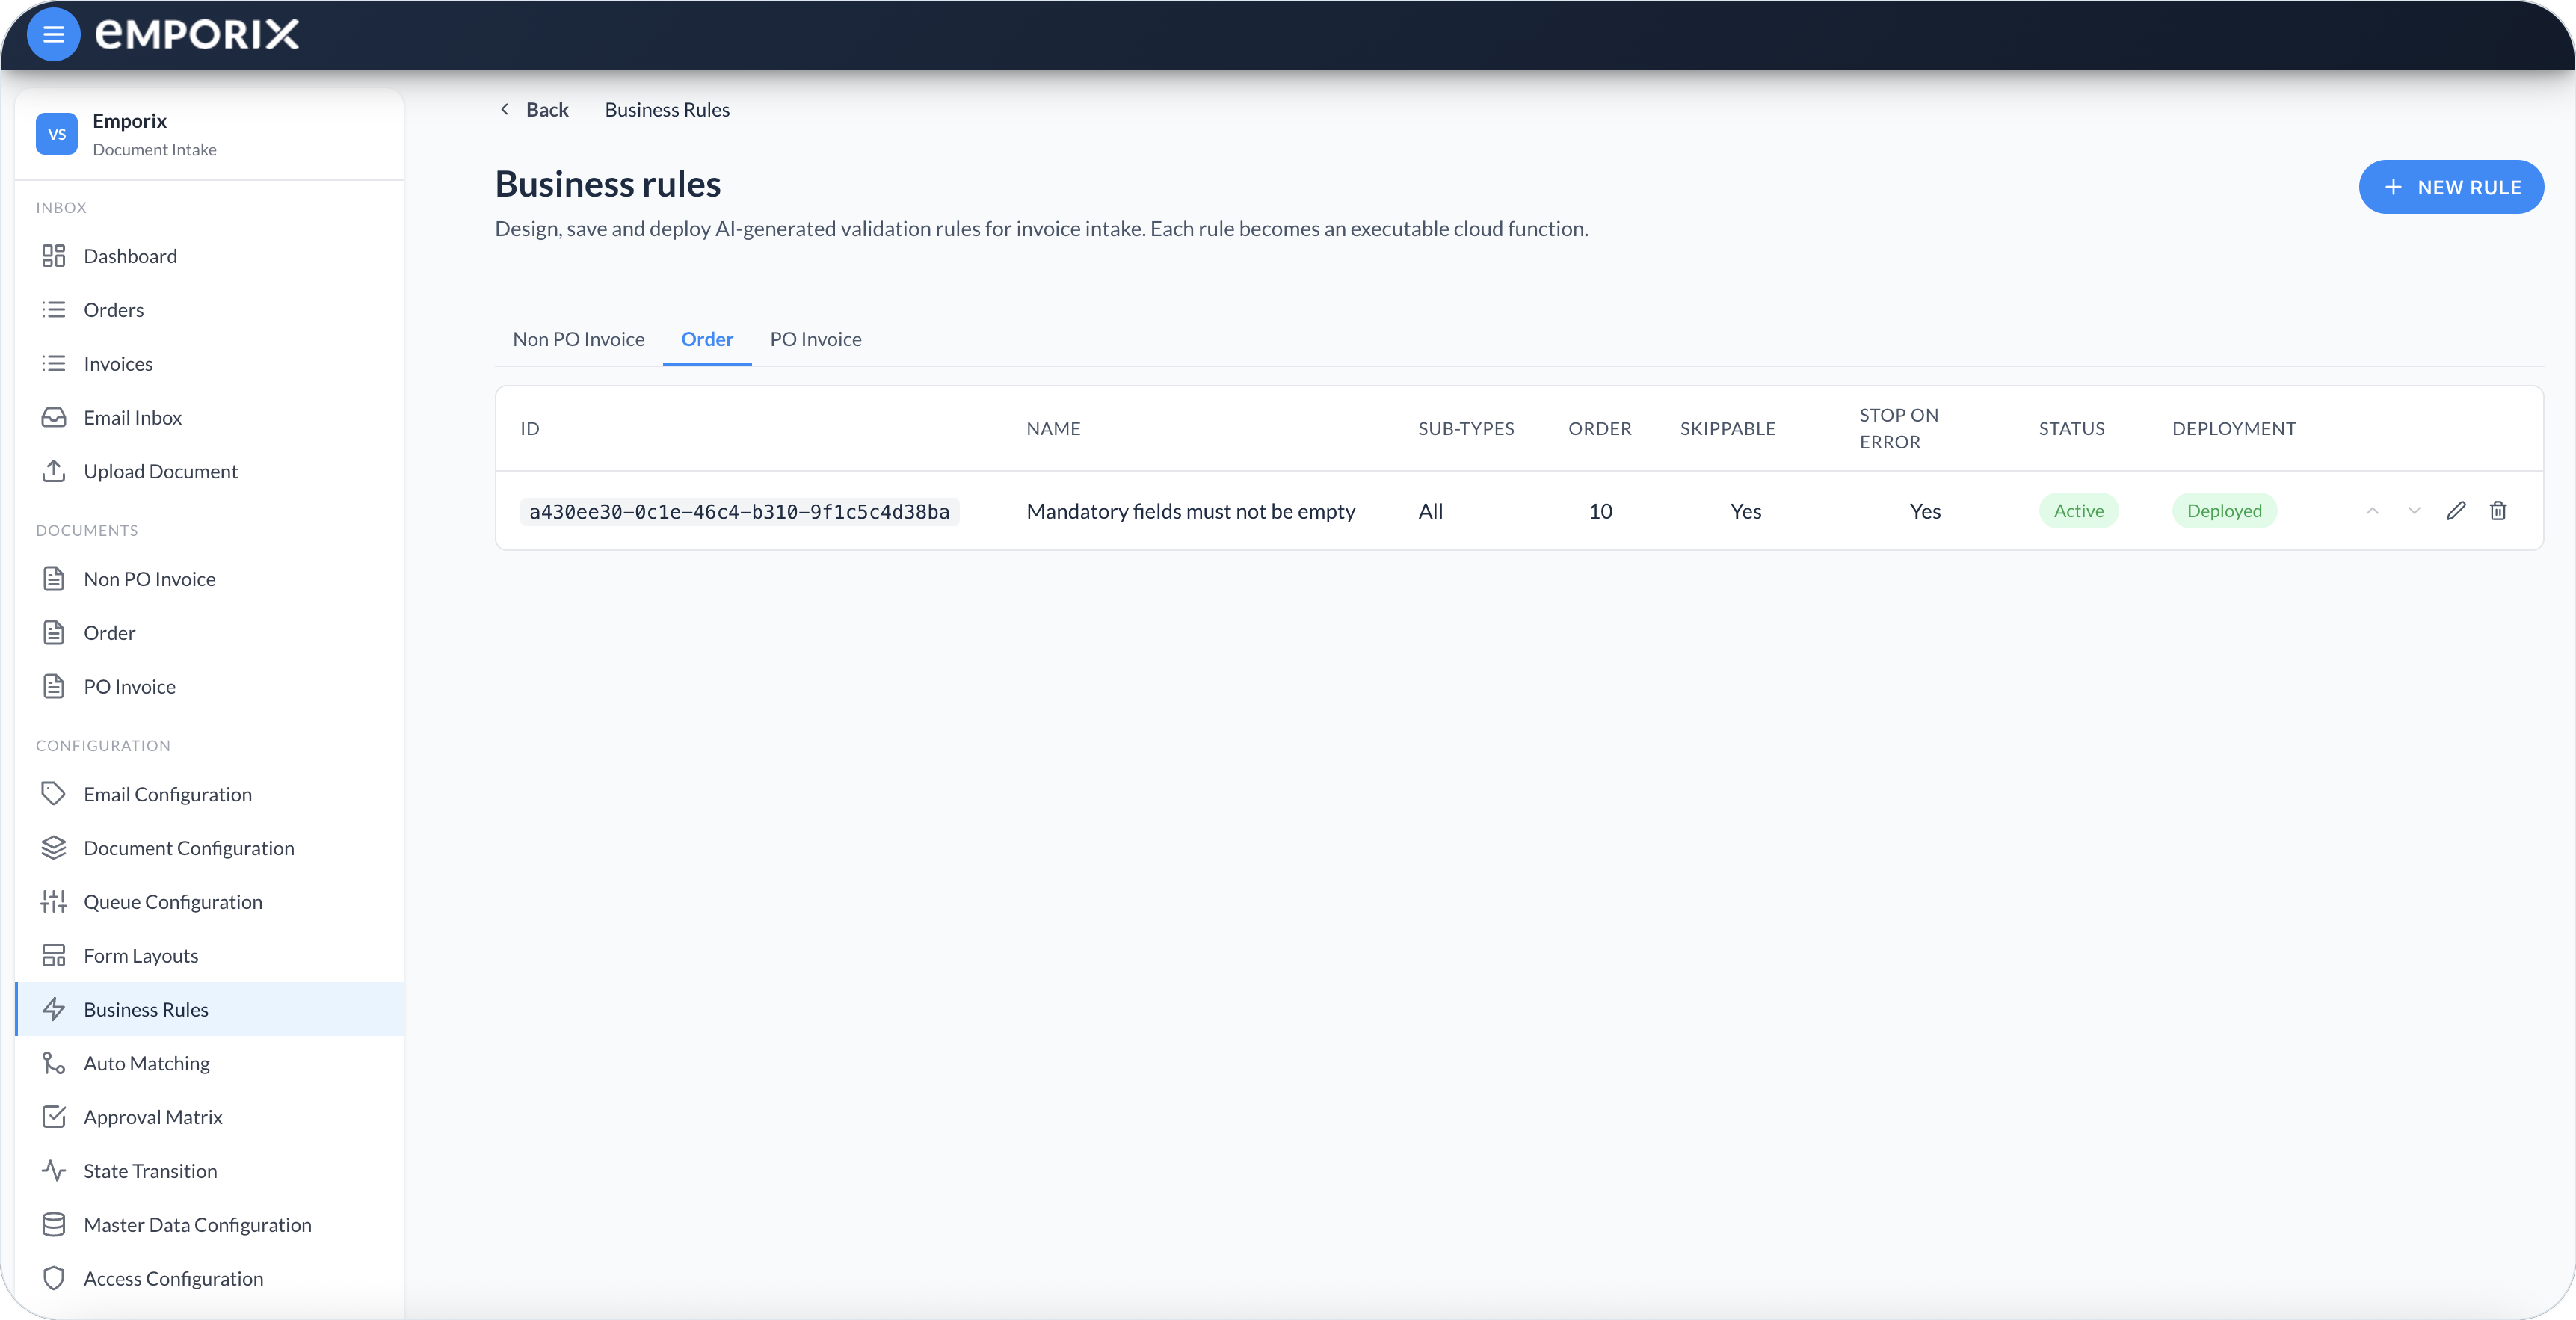Click the ORDER column header
The image size is (2576, 1320).
click(x=1599, y=428)
